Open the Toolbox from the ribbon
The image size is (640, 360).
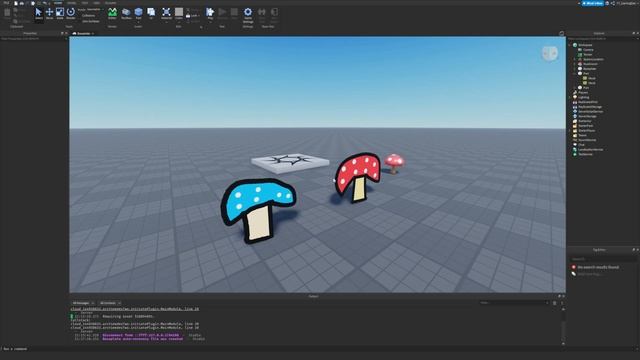point(126,13)
